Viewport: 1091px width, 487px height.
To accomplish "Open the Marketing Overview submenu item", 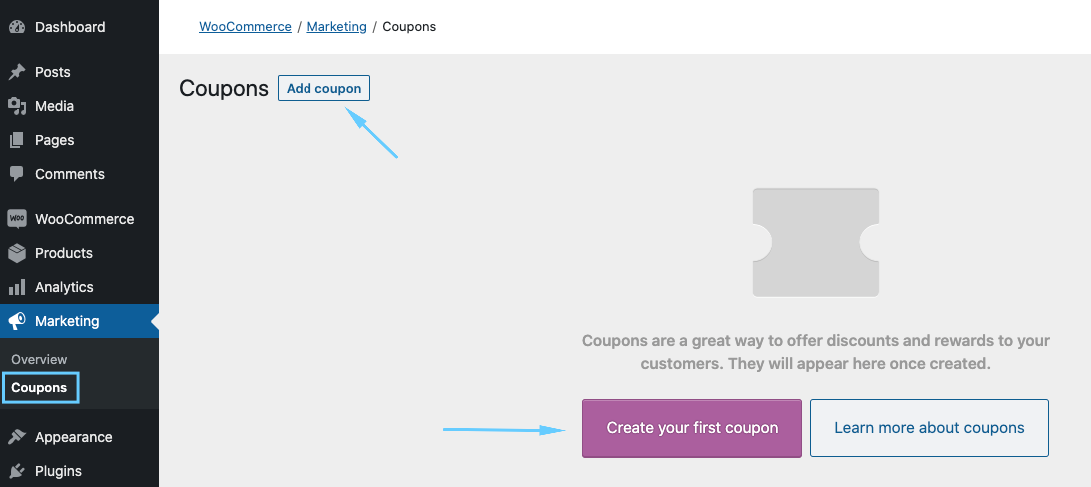I will pyautogui.click(x=39, y=359).
